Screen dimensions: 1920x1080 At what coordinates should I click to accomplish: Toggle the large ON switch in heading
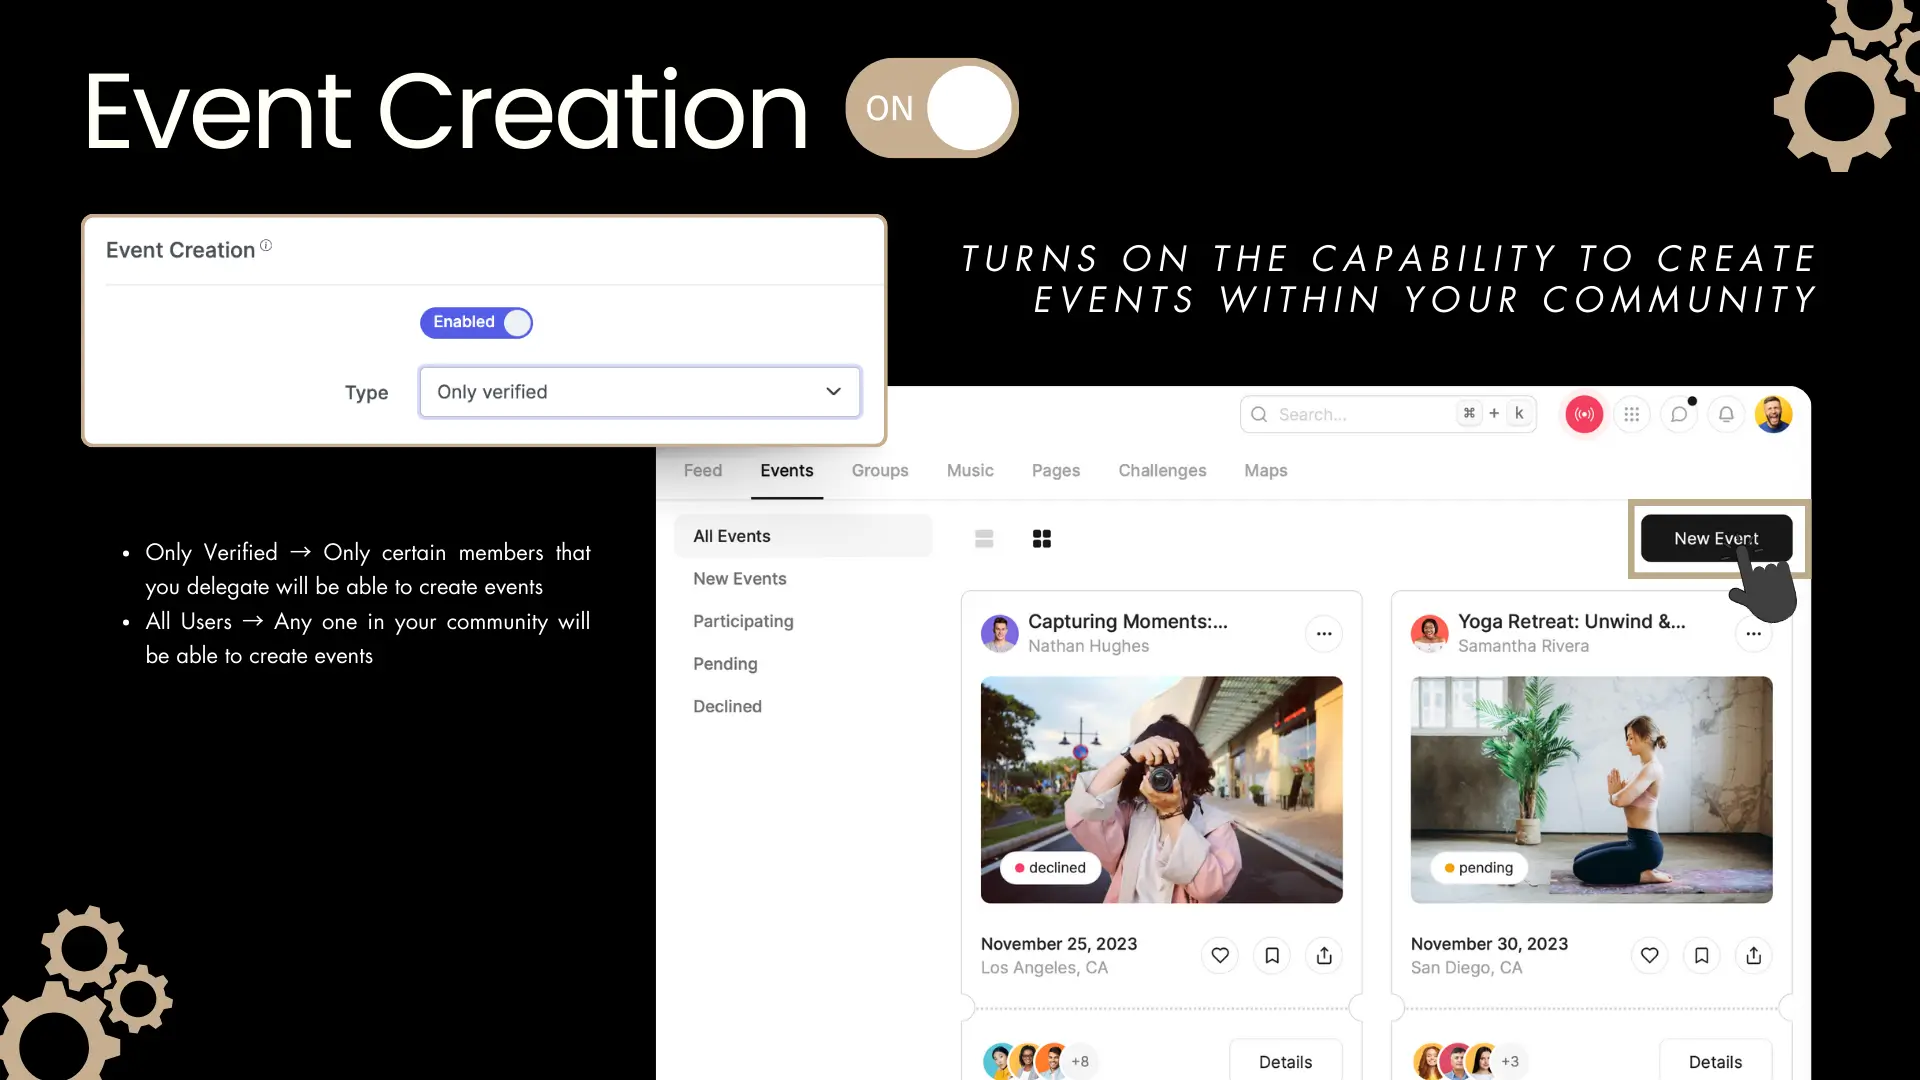coord(932,108)
